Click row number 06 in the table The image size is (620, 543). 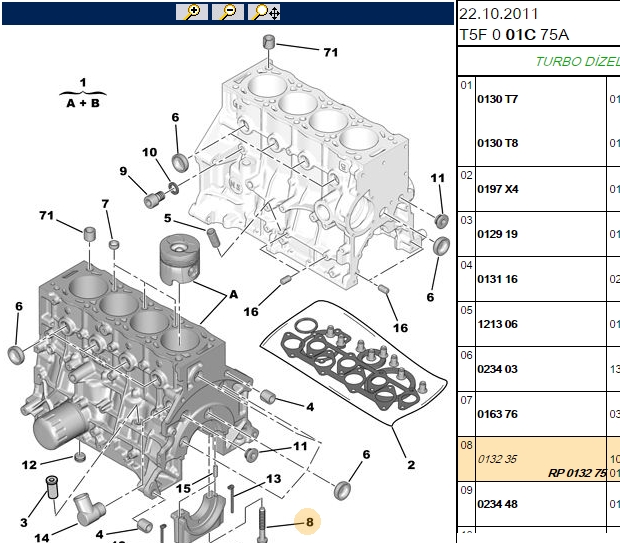click(x=467, y=355)
